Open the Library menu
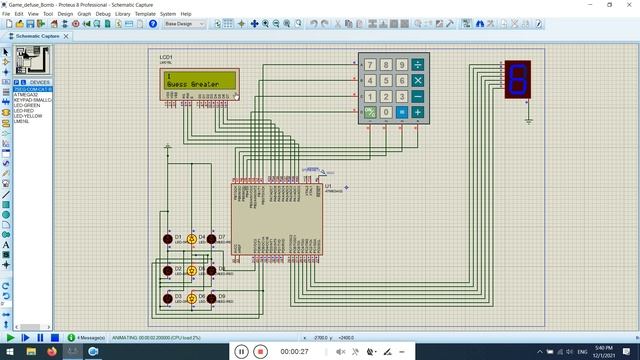This screenshot has width=640, height=360. coord(122,14)
